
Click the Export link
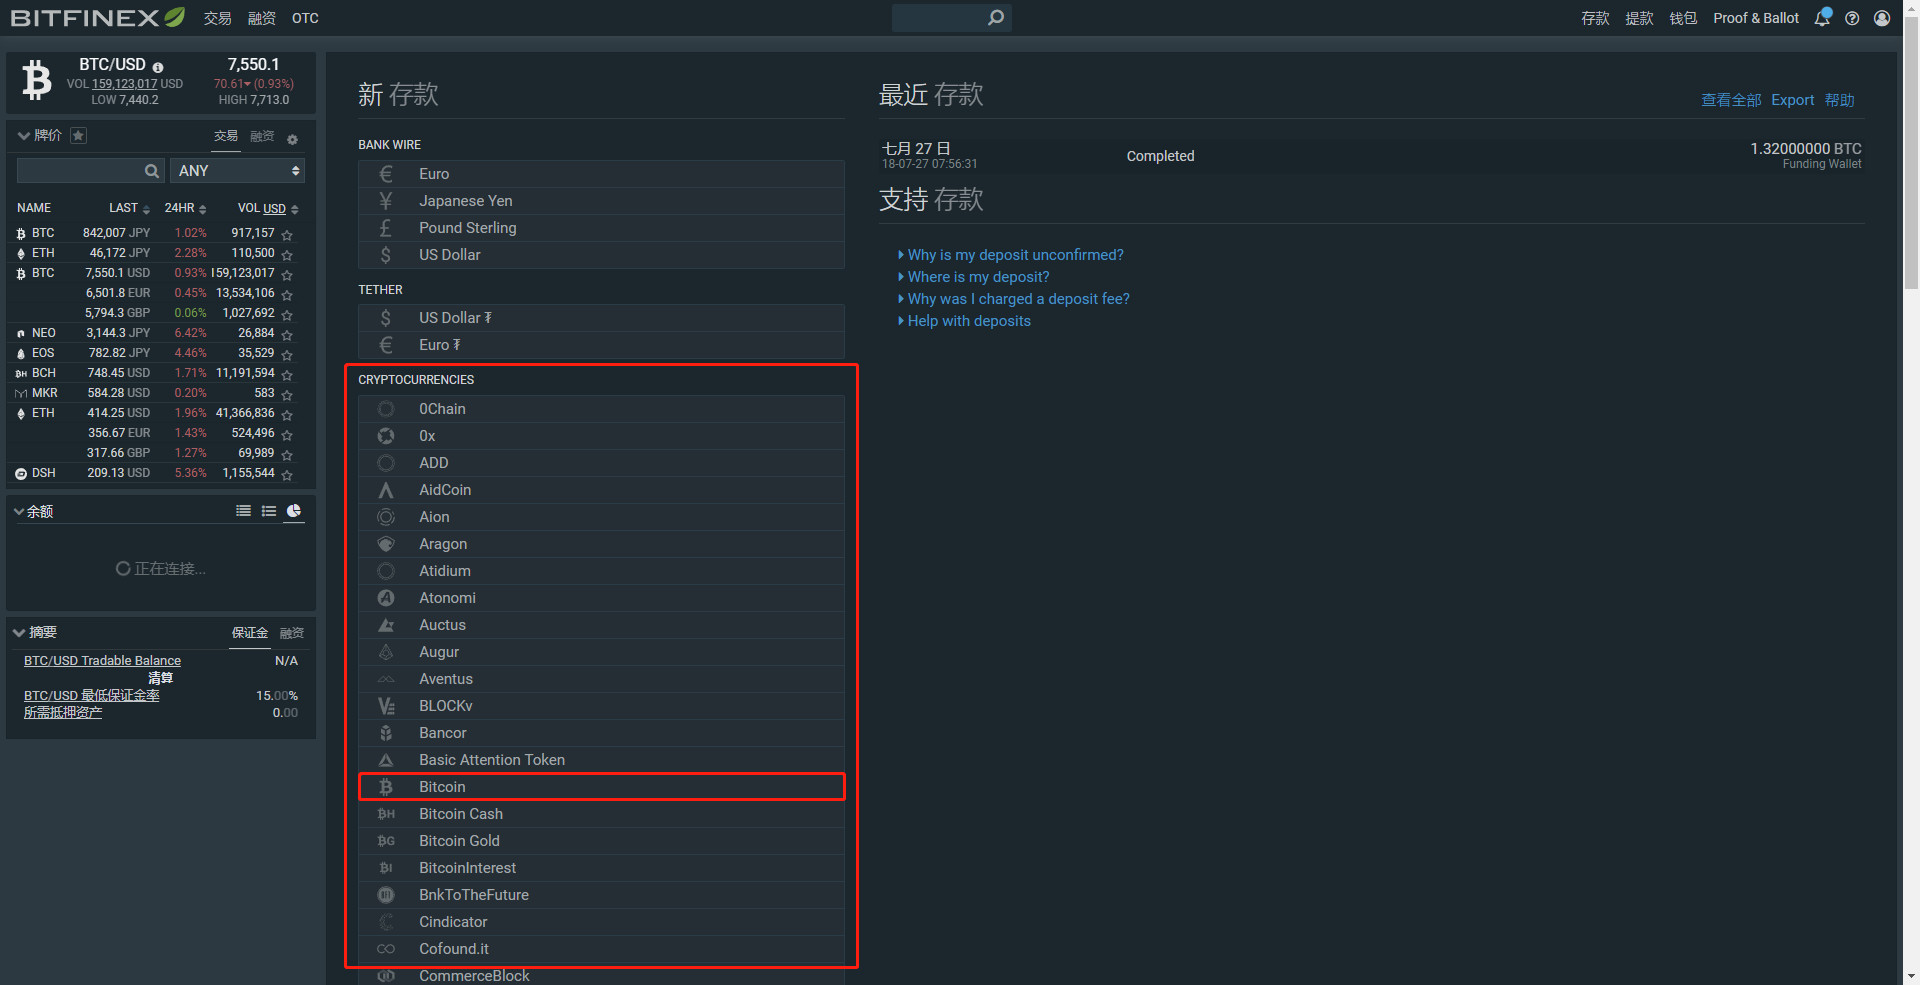coord(1792,100)
